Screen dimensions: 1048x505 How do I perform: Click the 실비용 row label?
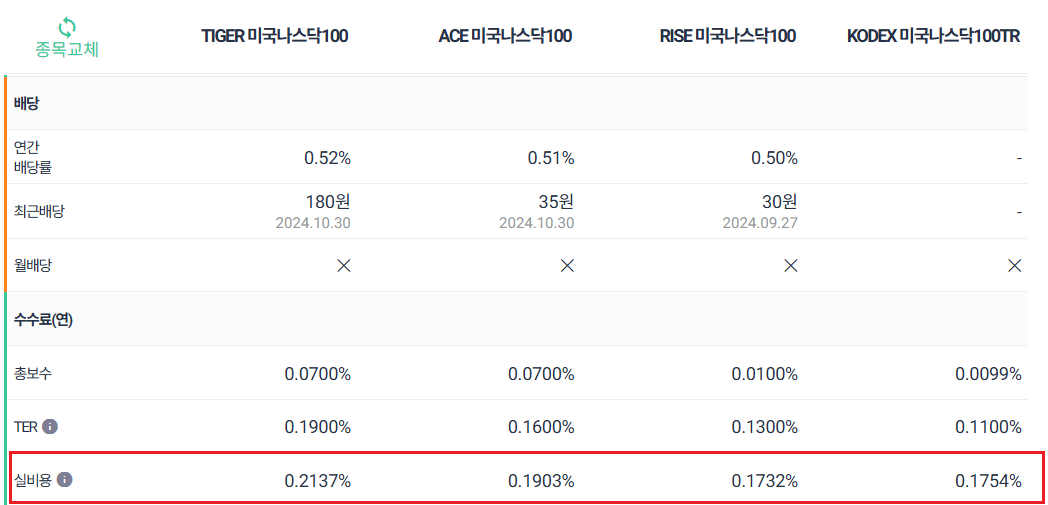pos(33,480)
